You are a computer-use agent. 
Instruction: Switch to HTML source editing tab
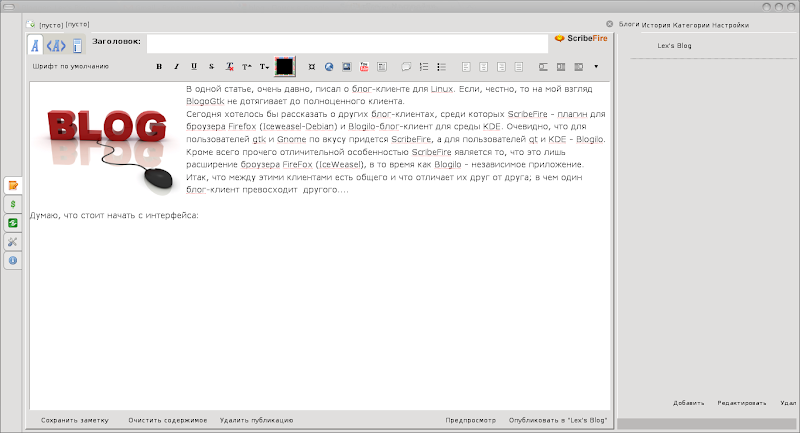pyautogui.click(x=56, y=46)
